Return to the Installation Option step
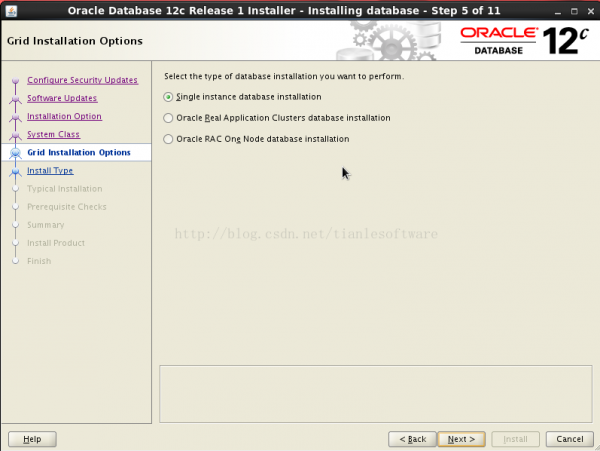This screenshot has height=451, width=600. coord(64,116)
